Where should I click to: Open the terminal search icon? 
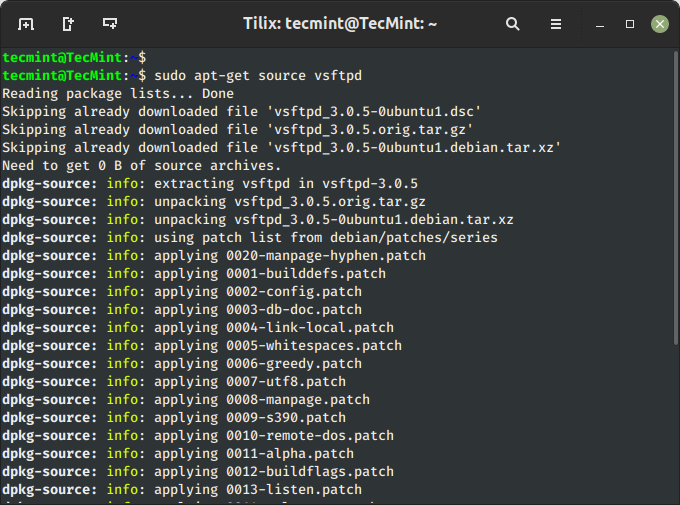(x=513, y=24)
